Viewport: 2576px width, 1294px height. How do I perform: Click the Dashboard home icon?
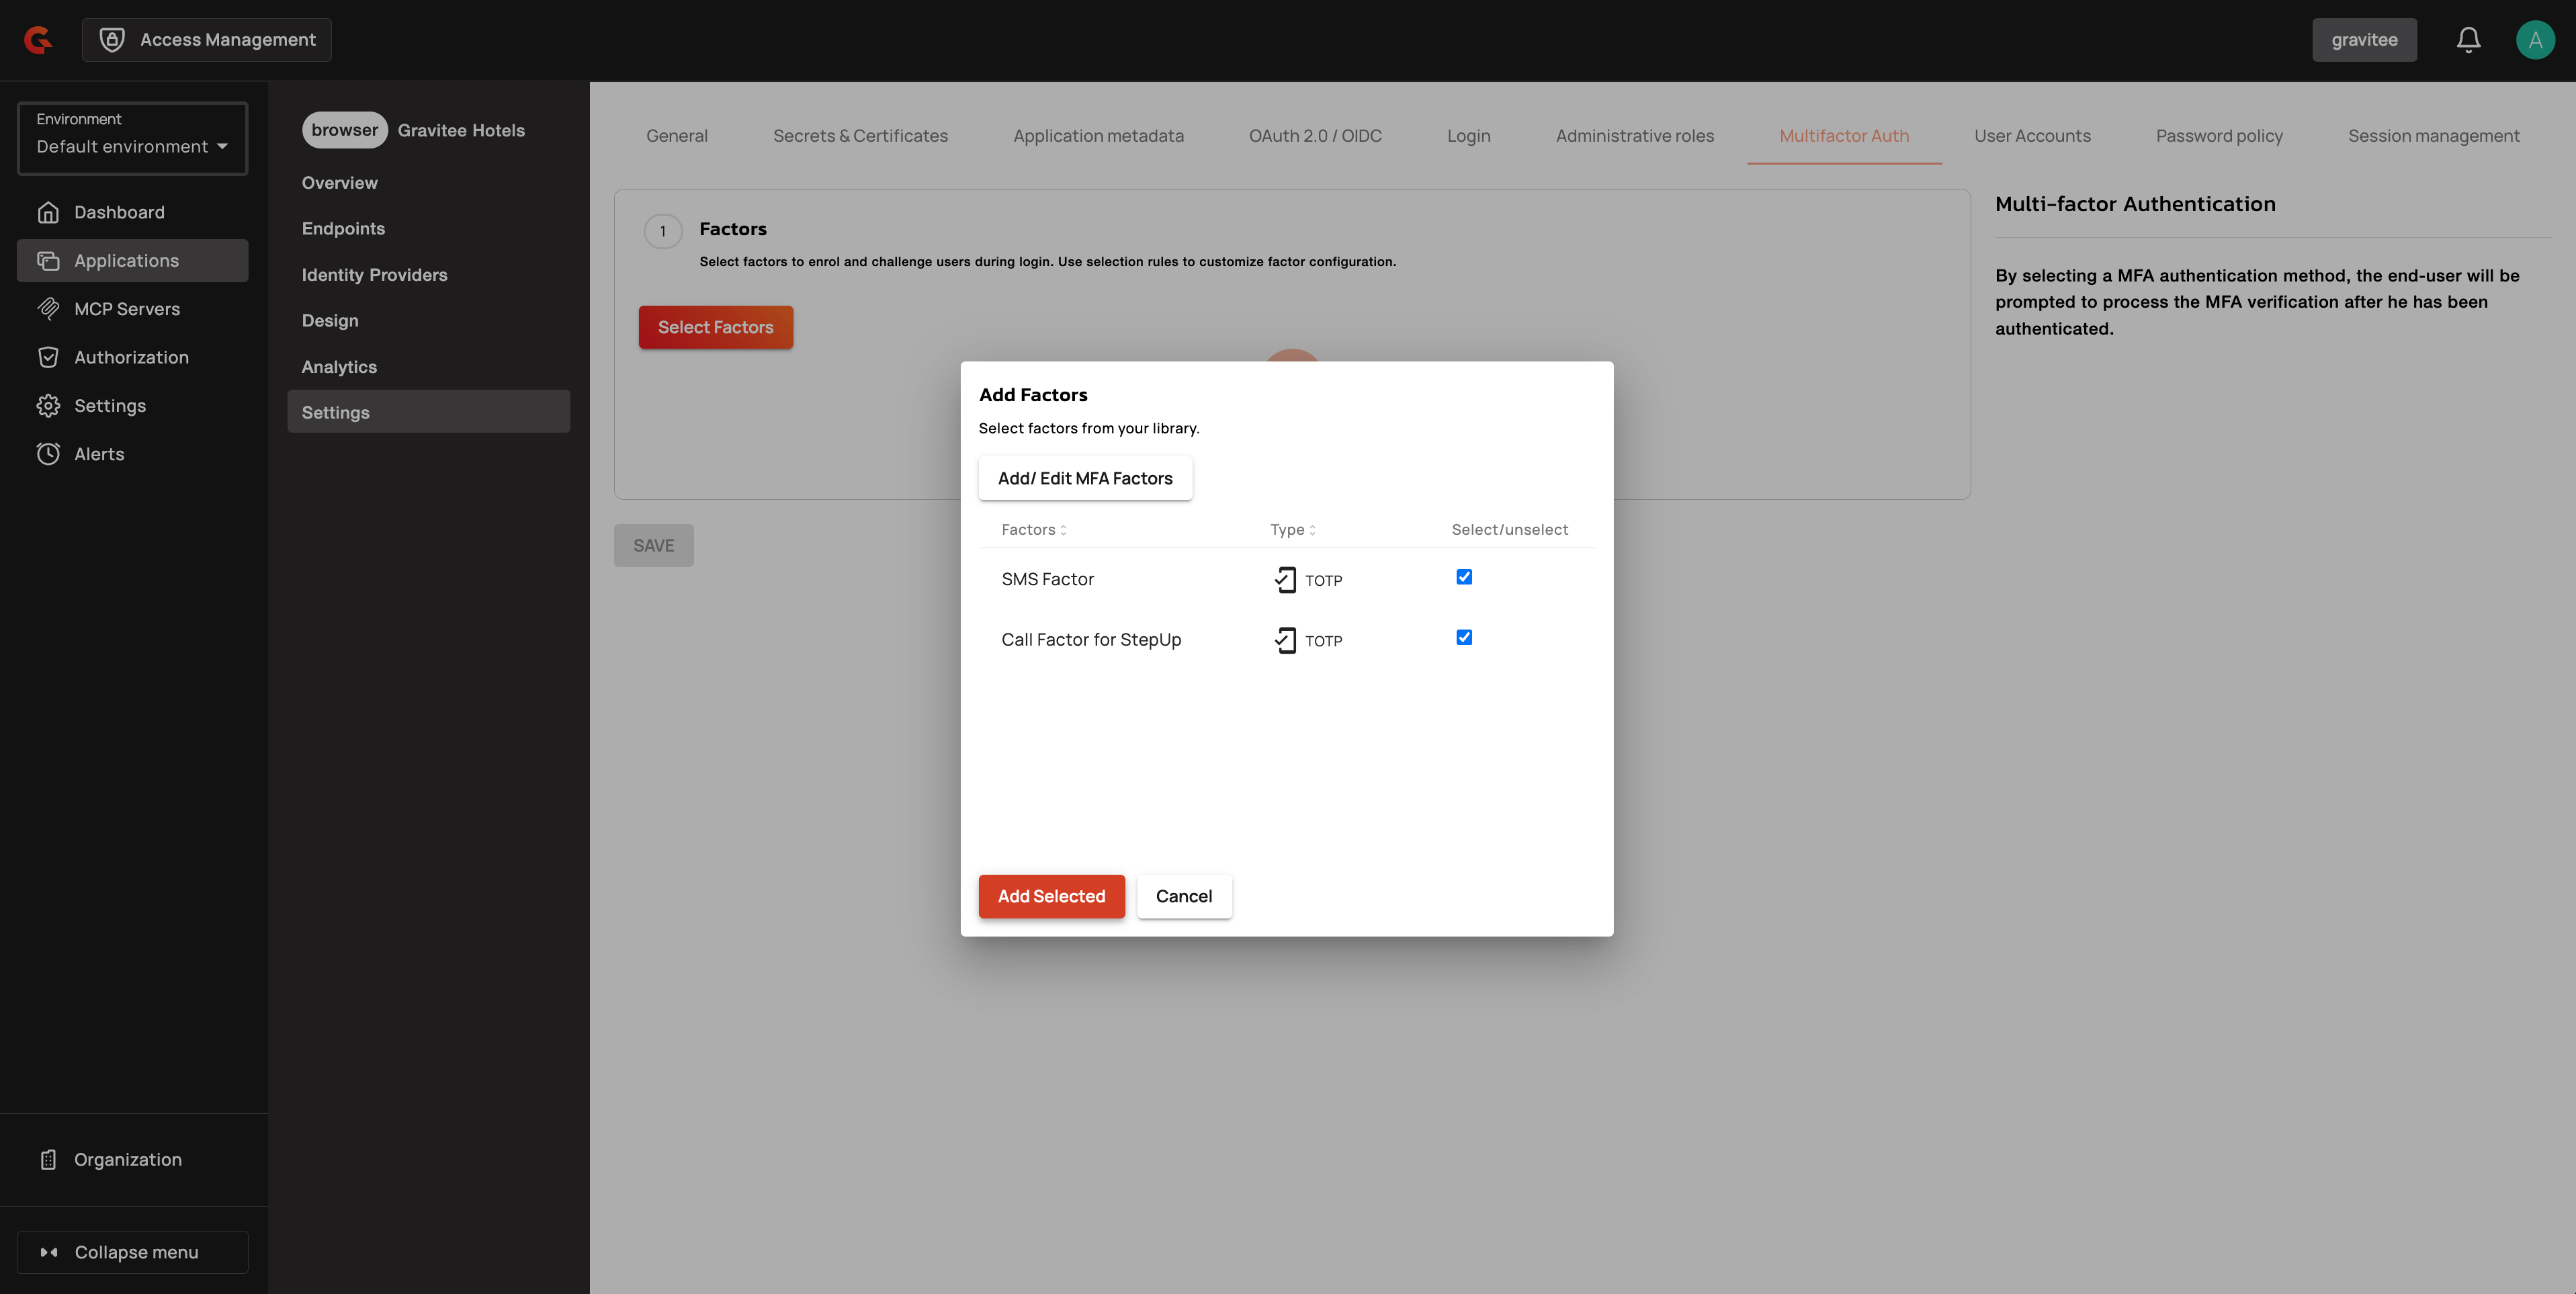tap(48, 212)
